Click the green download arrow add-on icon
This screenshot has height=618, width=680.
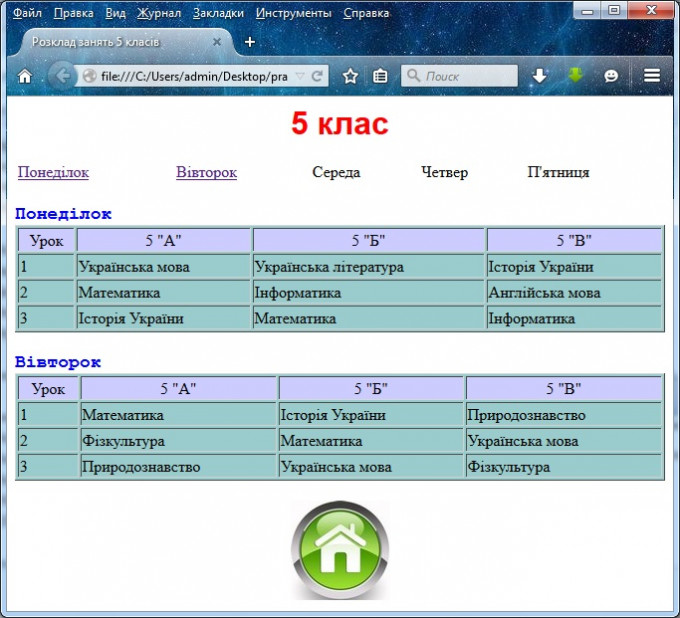[575, 75]
